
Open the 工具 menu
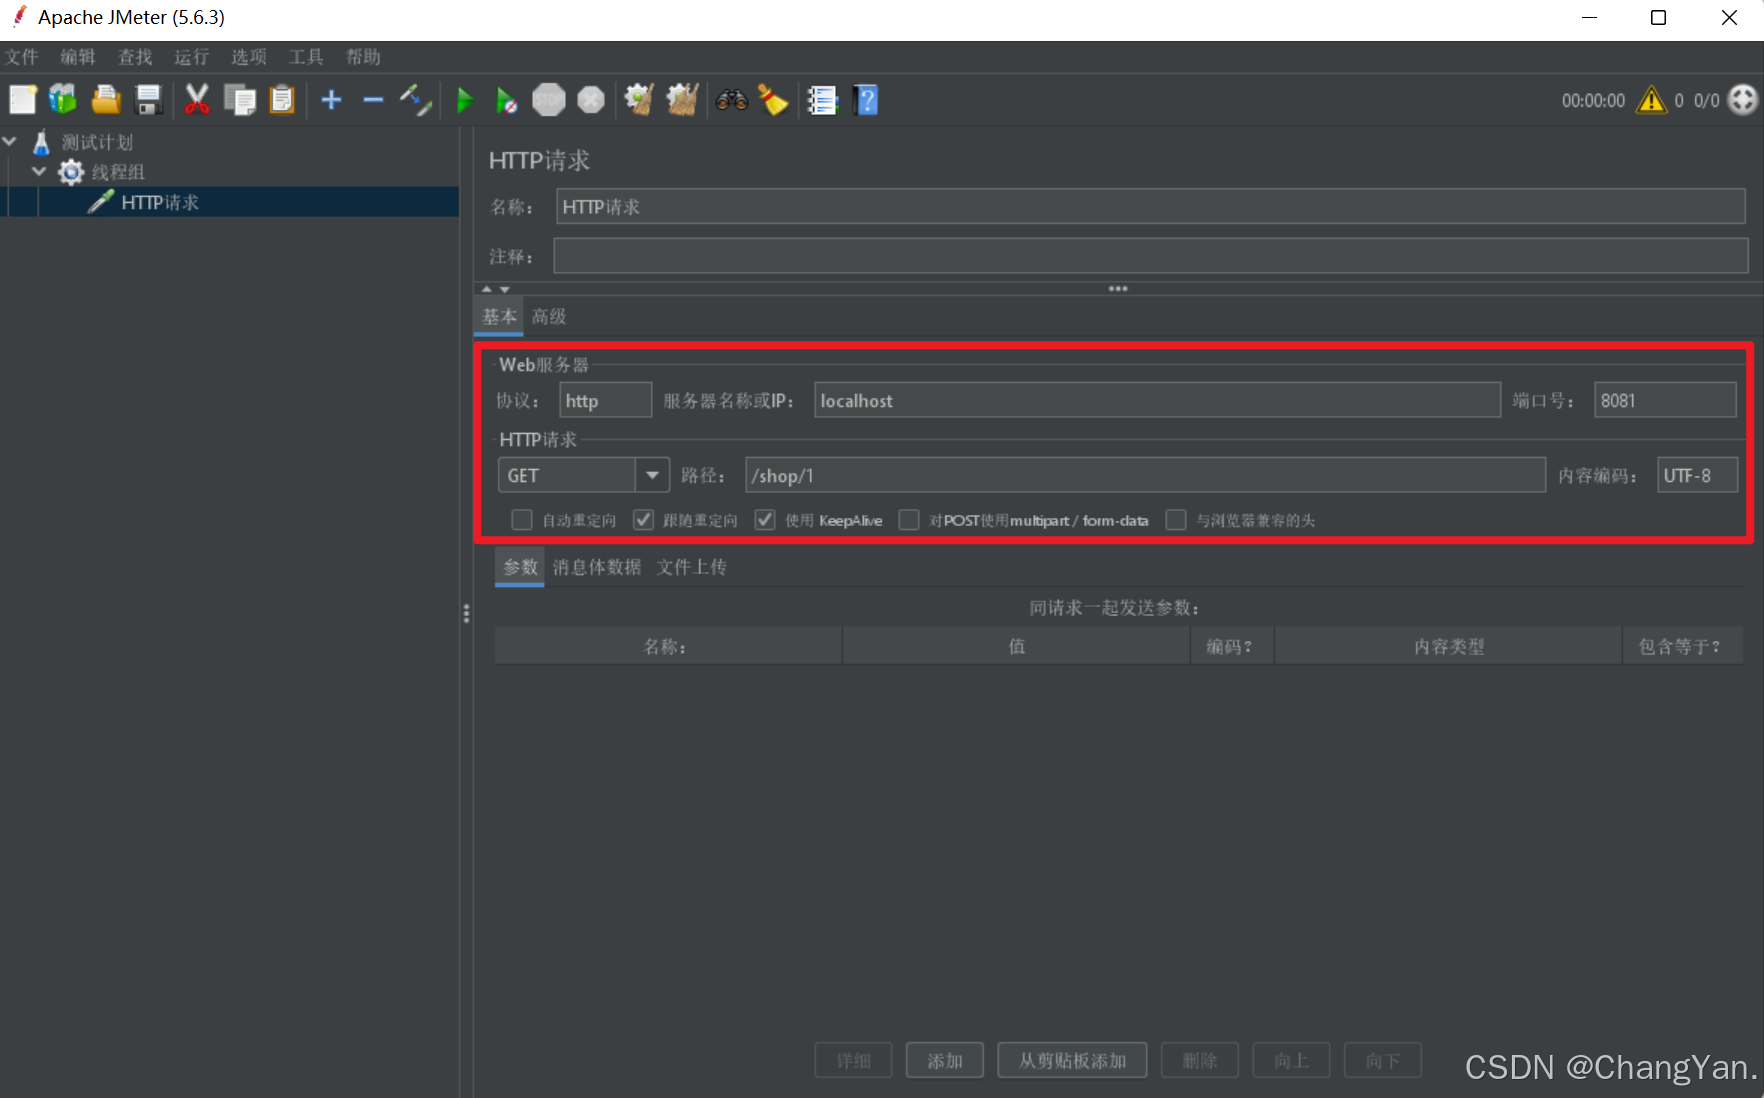click(306, 57)
